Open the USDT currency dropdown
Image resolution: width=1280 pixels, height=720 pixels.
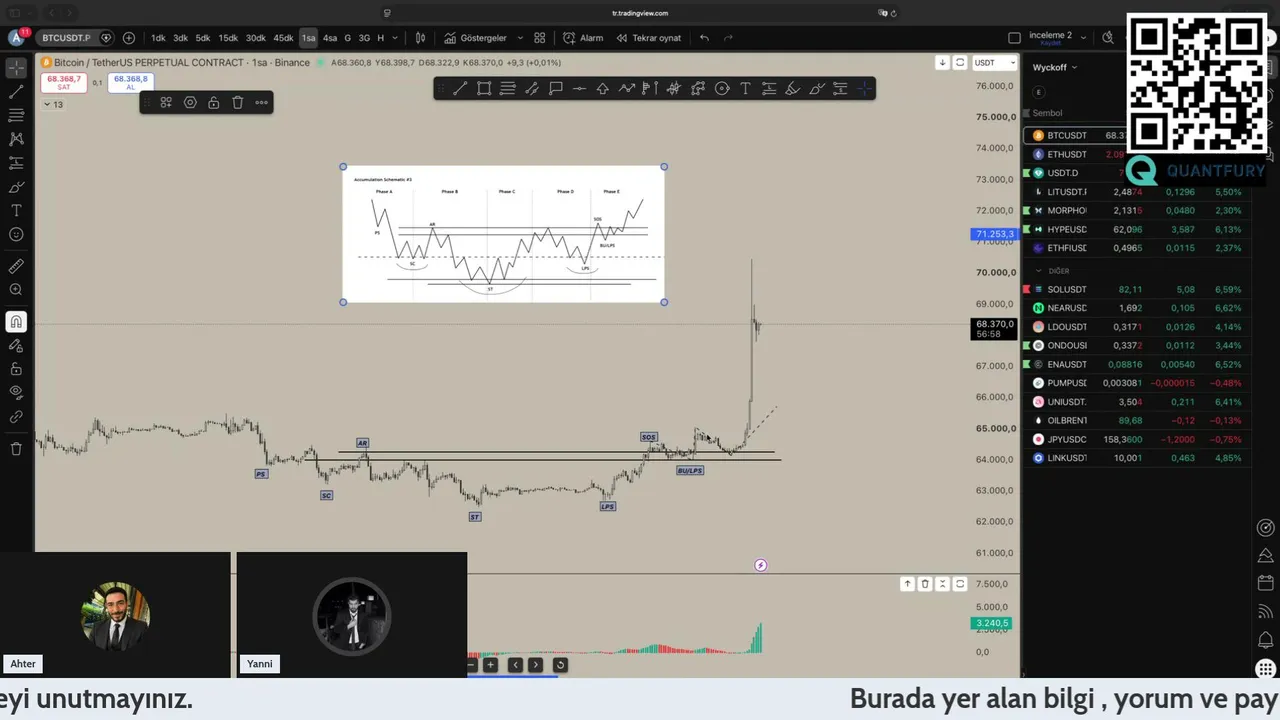[x=994, y=62]
